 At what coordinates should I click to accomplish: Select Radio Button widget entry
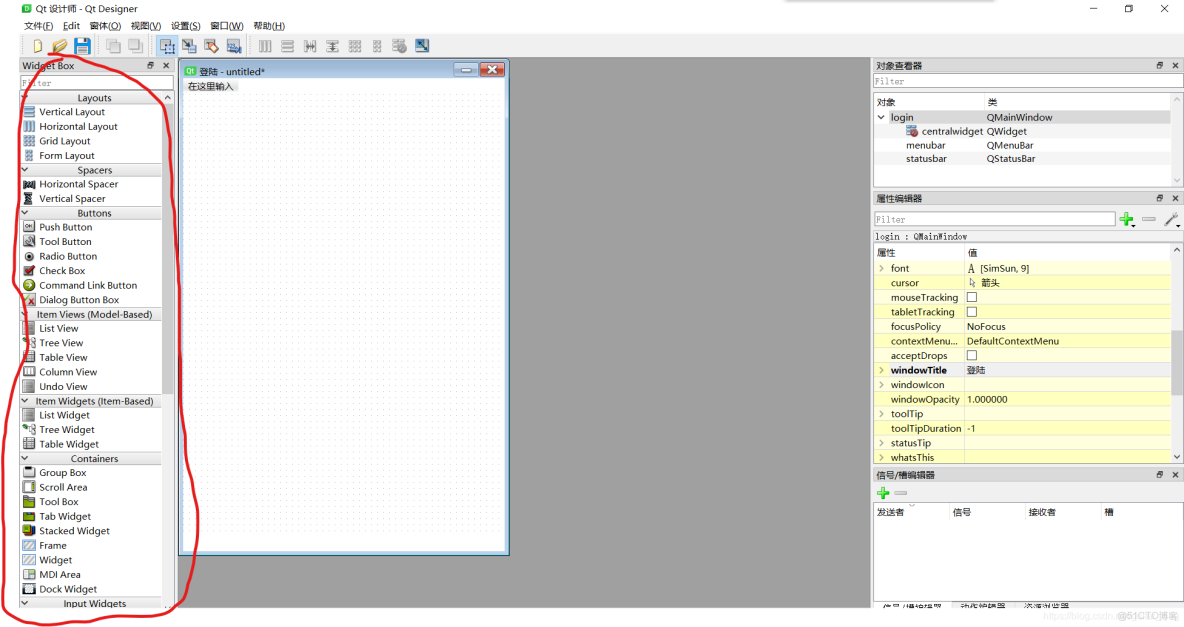tap(68, 256)
